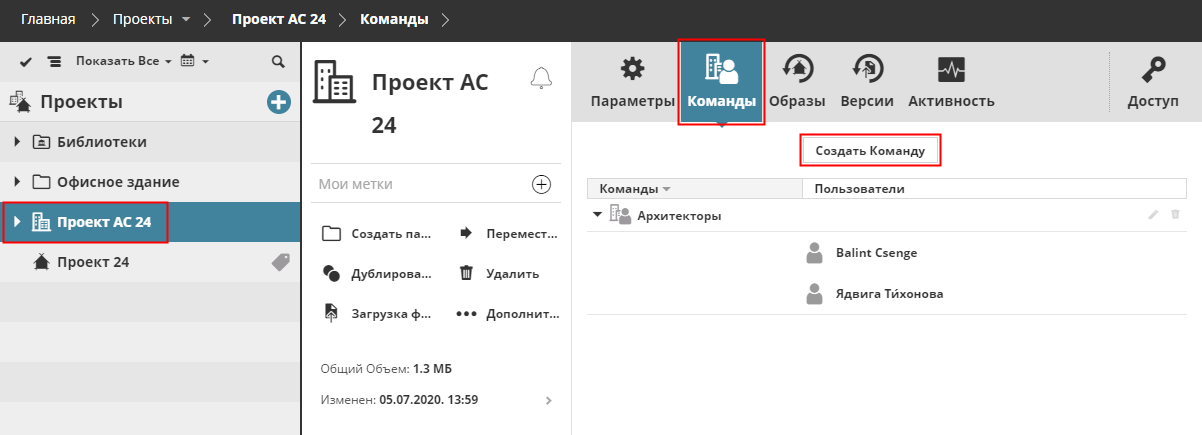Image resolution: width=1202 pixels, height=435 pixels.
Task: Click the Команды breadcrumb
Action: point(394,19)
